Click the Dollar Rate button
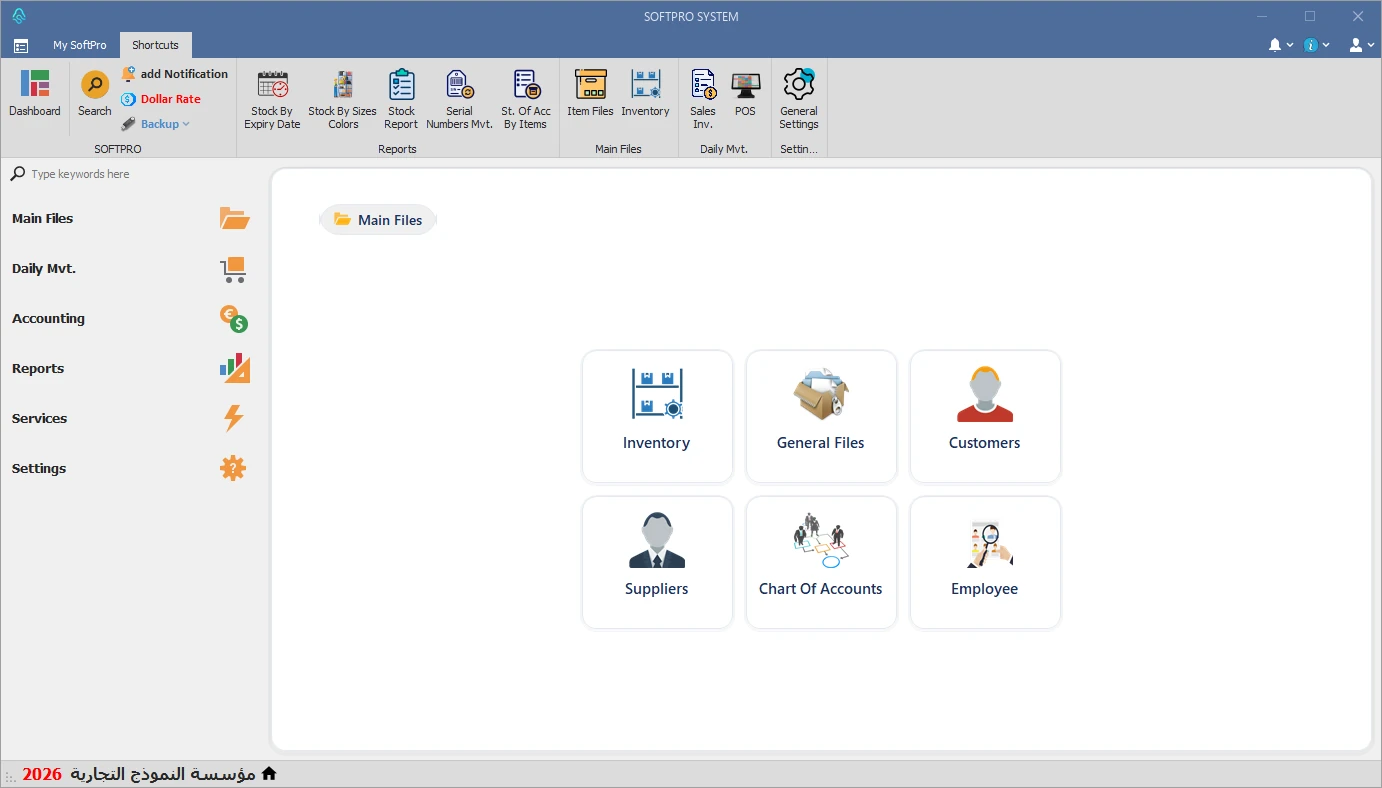The width and height of the screenshot is (1382, 788). click(161, 99)
